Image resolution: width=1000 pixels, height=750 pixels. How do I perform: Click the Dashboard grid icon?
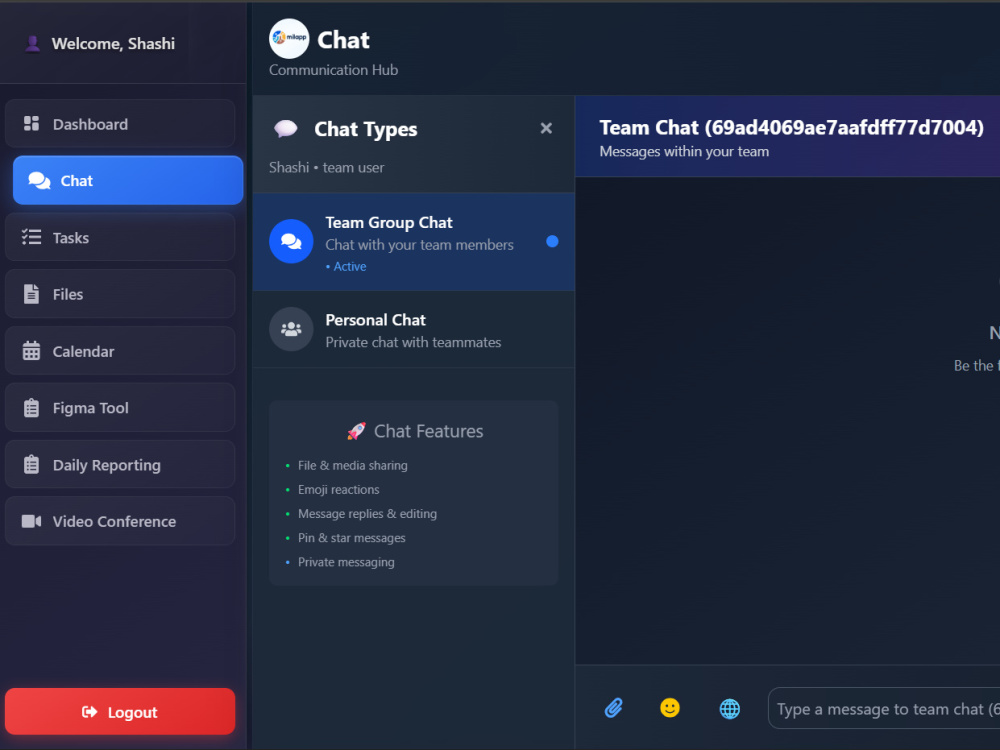pyautogui.click(x=31, y=124)
